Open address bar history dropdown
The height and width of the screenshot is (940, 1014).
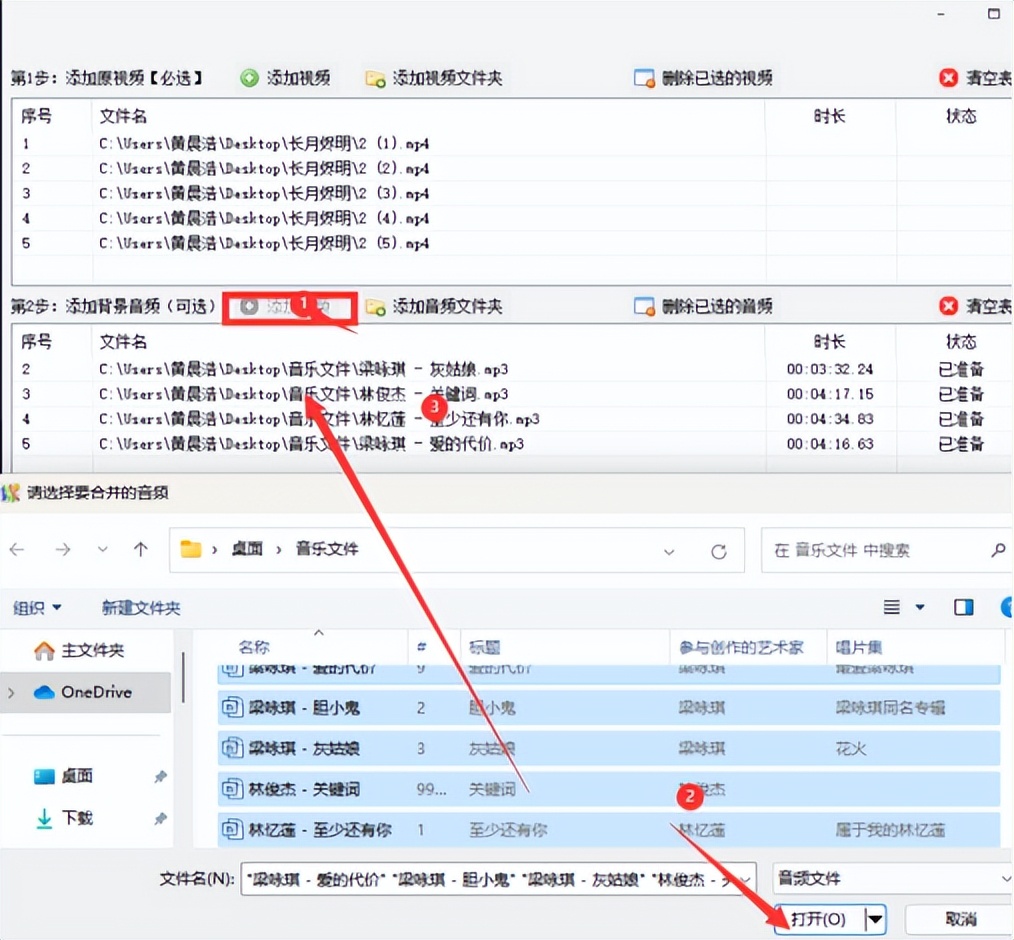(x=669, y=552)
